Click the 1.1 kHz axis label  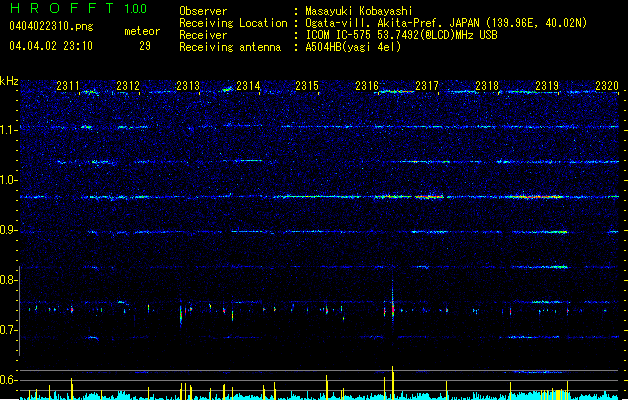click(8, 130)
